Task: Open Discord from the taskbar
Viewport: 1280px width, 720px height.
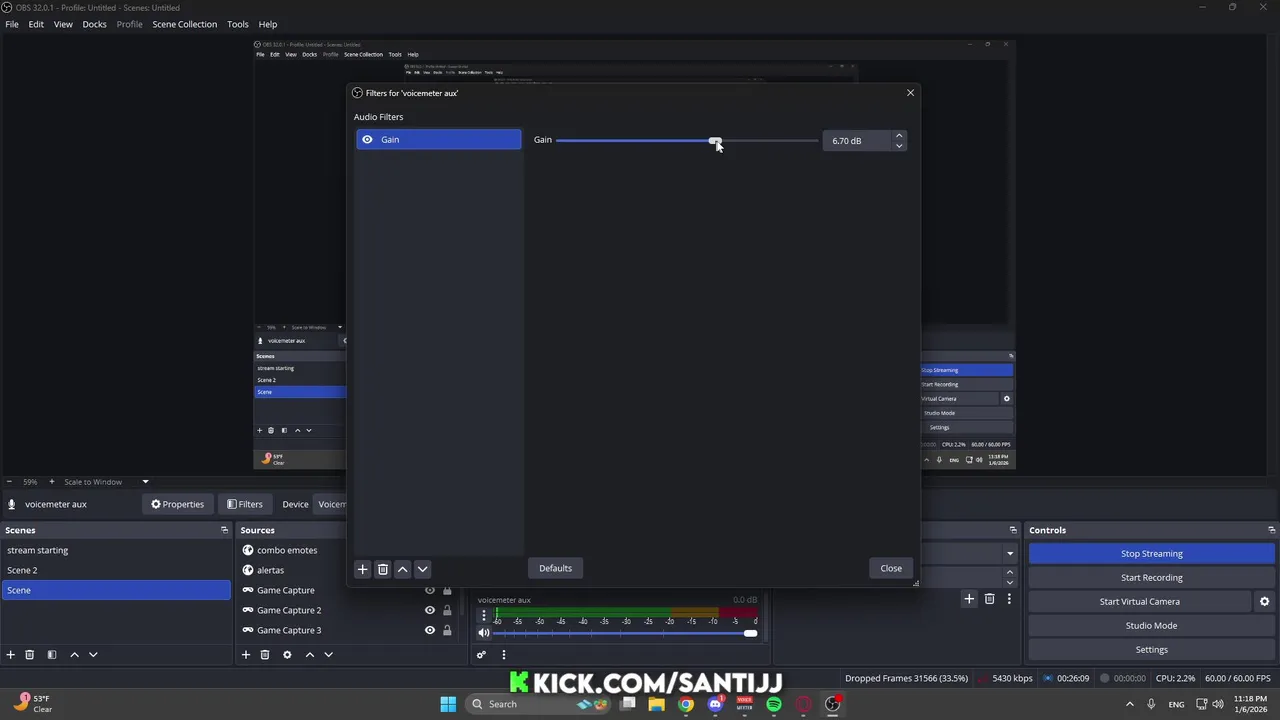Action: tap(715, 704)
